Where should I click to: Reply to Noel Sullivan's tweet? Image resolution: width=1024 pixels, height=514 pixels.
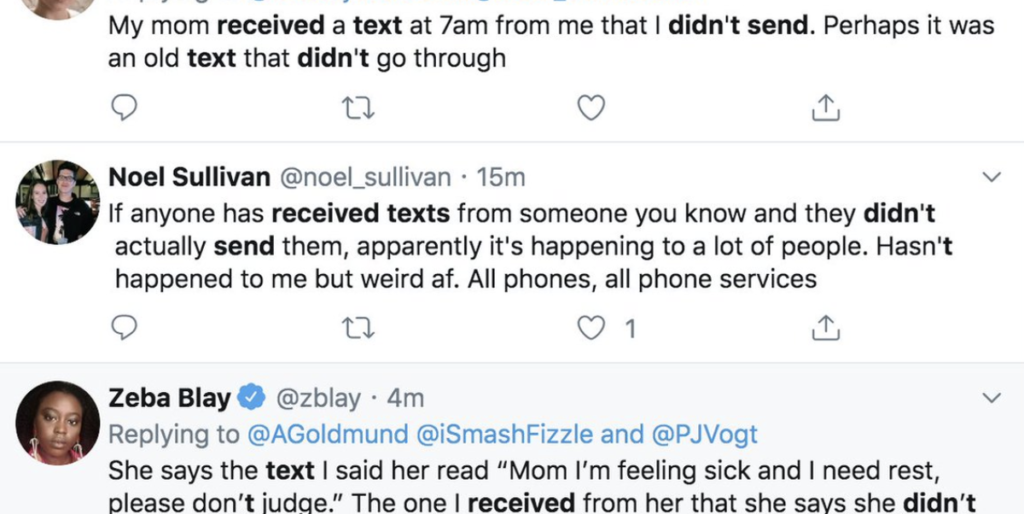123,327
